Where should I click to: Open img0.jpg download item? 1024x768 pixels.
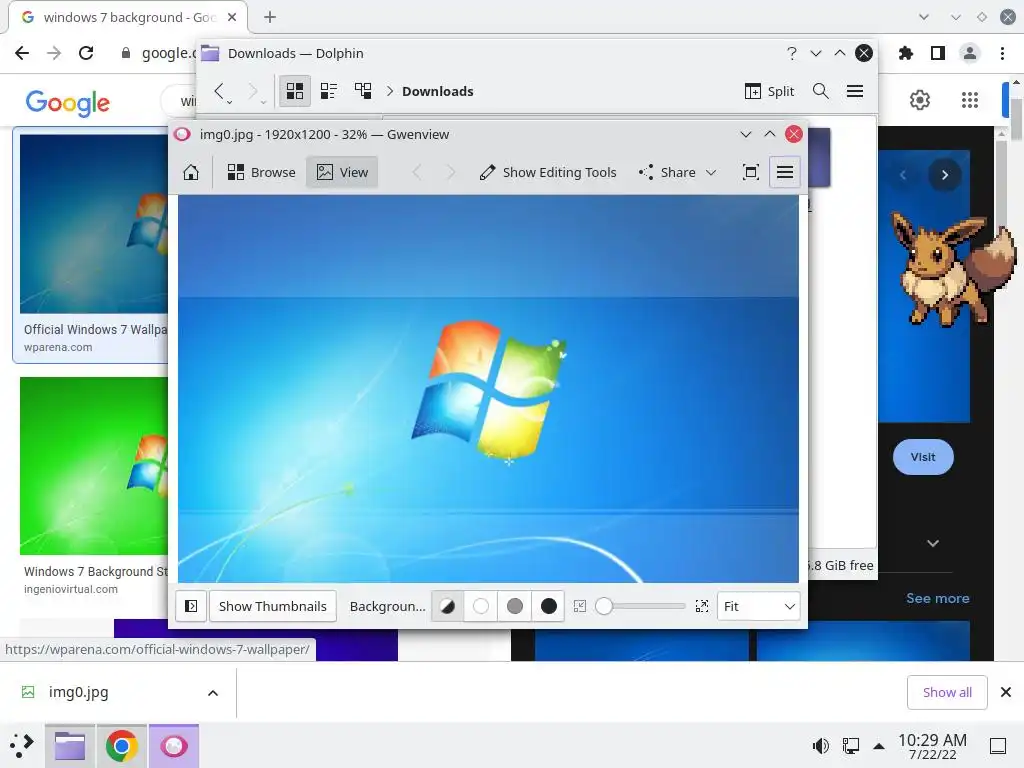click(x=78, y=692)
